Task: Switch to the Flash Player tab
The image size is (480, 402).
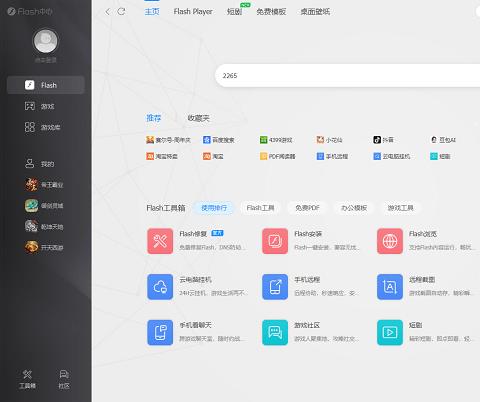Action: (193, 12)
